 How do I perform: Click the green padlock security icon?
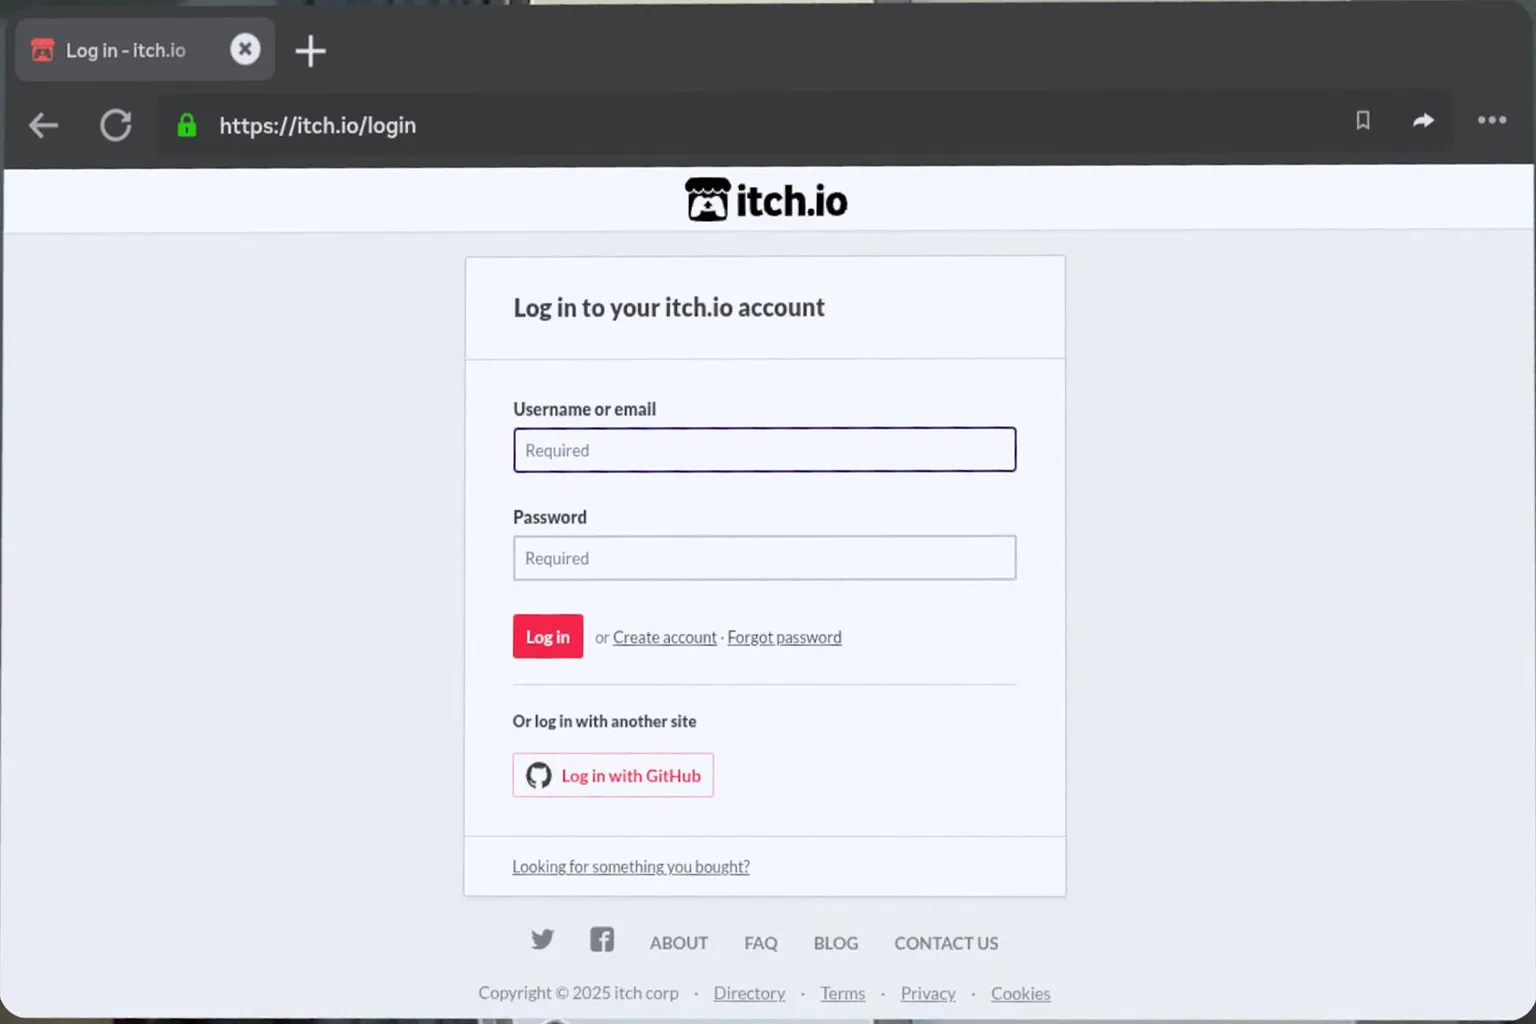(x=187, y=125)
